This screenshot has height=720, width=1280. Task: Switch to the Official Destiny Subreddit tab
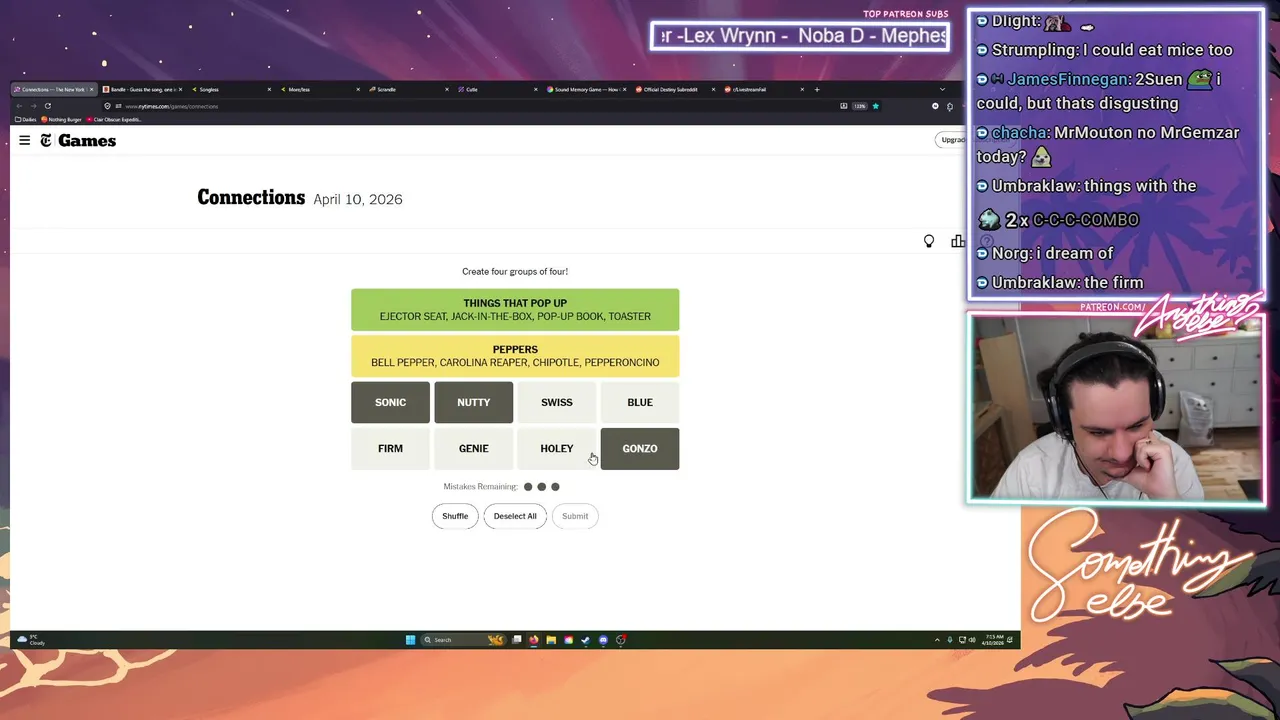click(675, 89)
